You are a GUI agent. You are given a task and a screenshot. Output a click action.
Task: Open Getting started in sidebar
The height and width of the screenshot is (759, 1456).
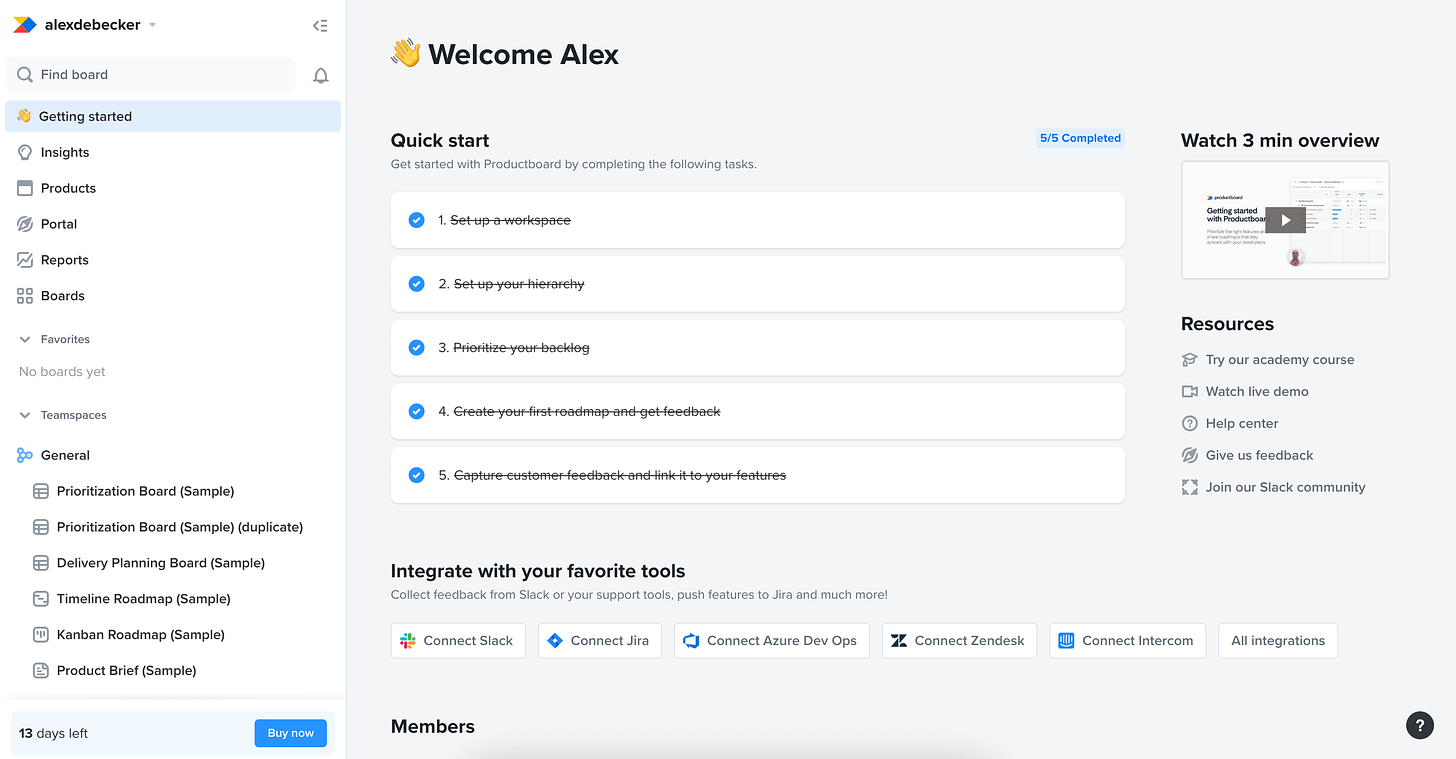173,116
